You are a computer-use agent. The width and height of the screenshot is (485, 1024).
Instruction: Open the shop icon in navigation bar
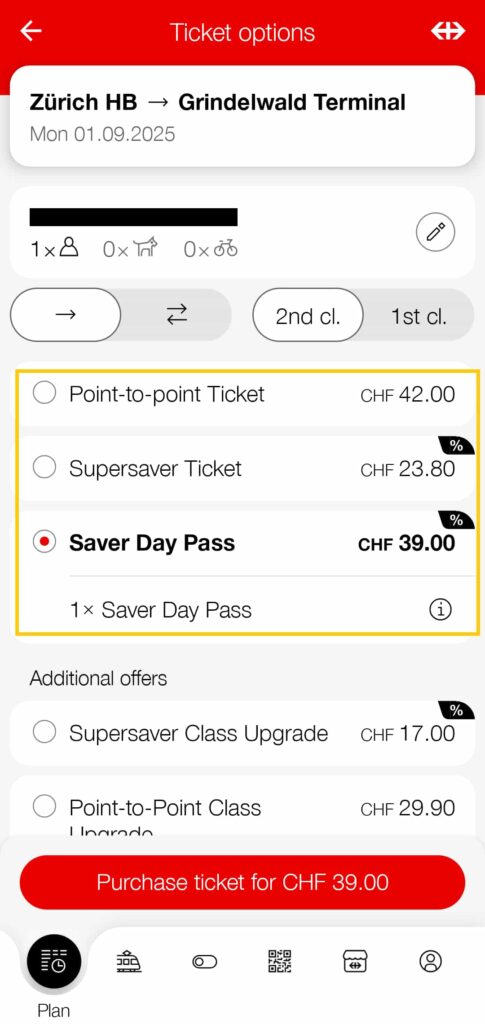(x=355, y=961)
